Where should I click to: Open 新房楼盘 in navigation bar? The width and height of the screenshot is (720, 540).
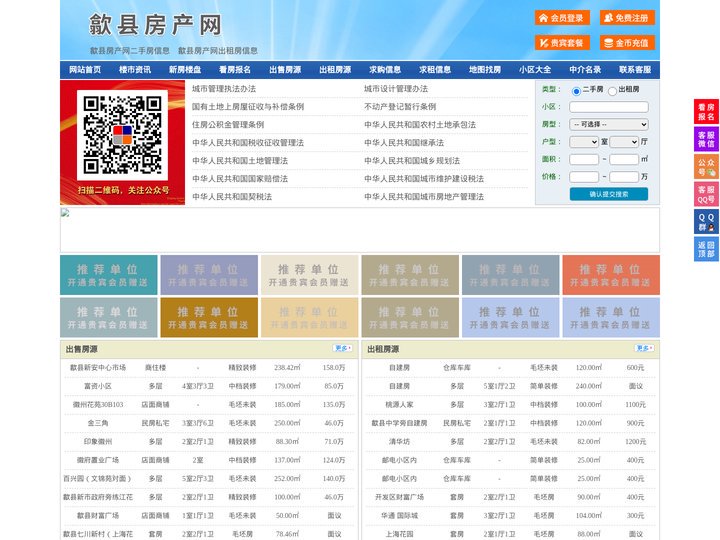[185, 70]
